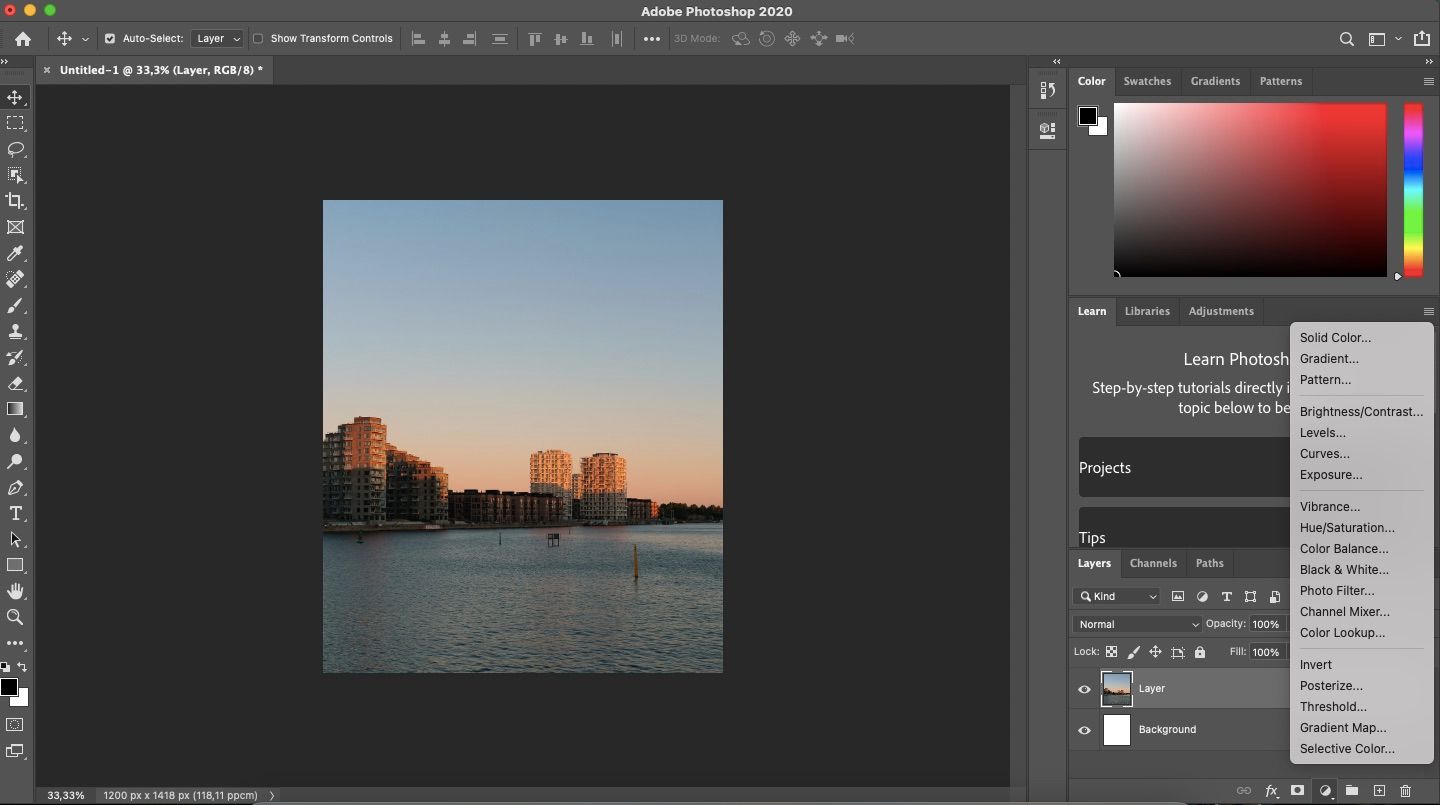Switch to the Channels tab
The width and height of the screenshot is (1440, 805).
tap(1153, 563)
